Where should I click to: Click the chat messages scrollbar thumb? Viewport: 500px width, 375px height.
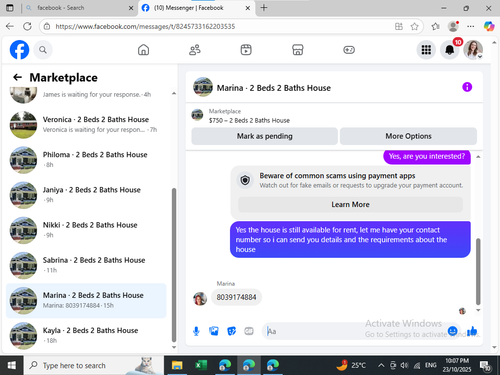[478, 272]
